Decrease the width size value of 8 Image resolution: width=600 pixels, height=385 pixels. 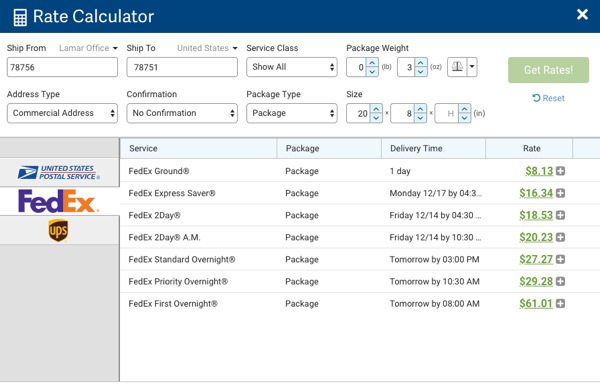pyautogui.click(x=420, y=118)
